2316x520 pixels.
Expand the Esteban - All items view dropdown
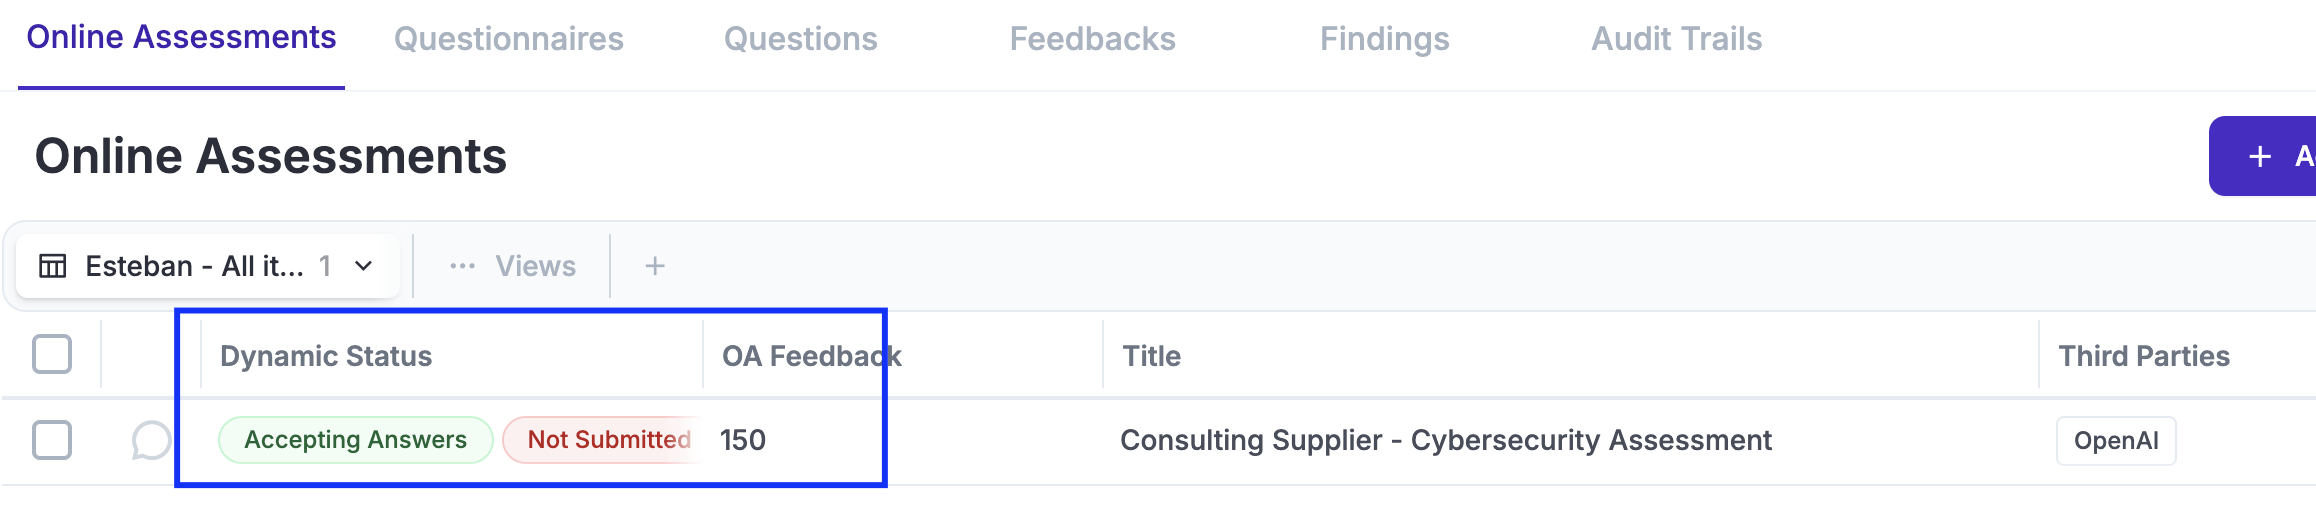(x=194, y=266)
